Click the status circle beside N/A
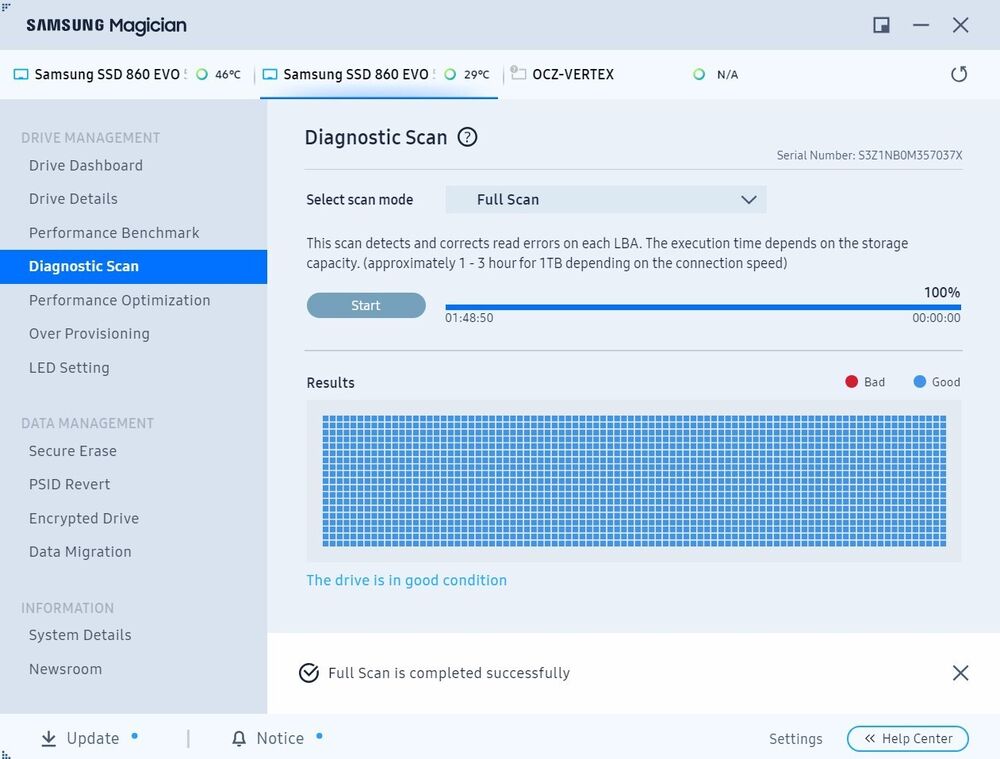This screenshot has height=759, width=1000. pyautogui.click(x=699, y=74)
